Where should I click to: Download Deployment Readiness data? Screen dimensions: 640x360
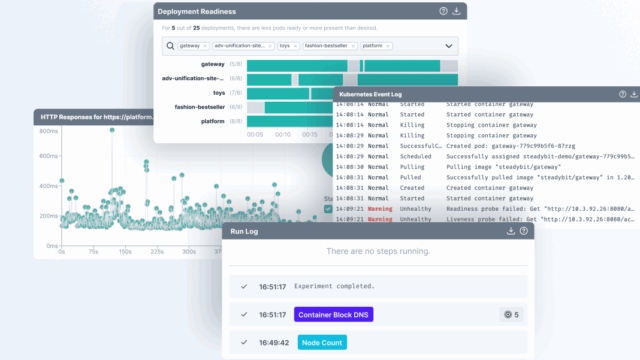456,11
